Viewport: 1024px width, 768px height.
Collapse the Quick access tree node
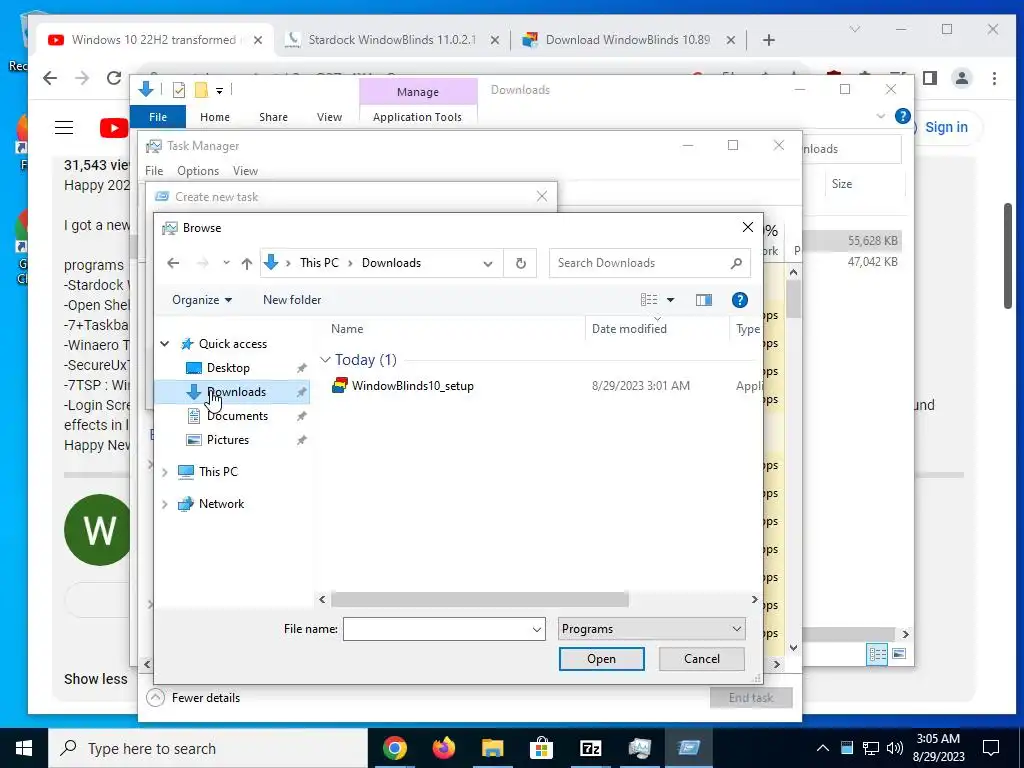(x=165, y=344)
